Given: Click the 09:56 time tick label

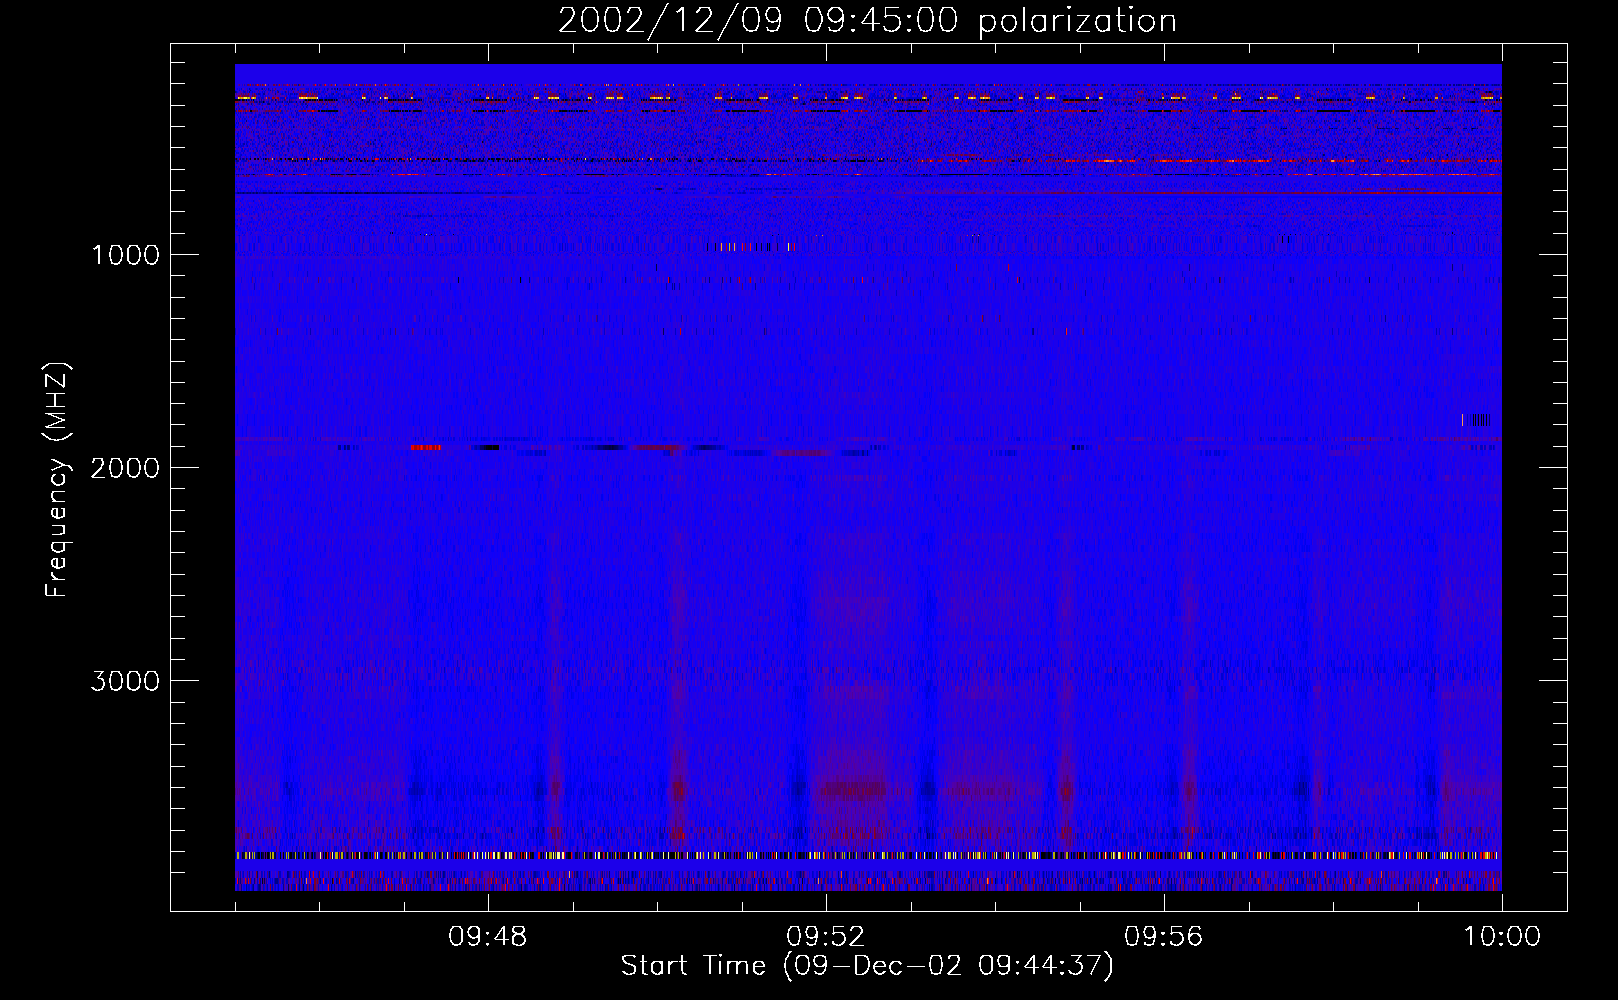Looking at the screenshot, I should pyautogui.click(x=1164, y=937).
